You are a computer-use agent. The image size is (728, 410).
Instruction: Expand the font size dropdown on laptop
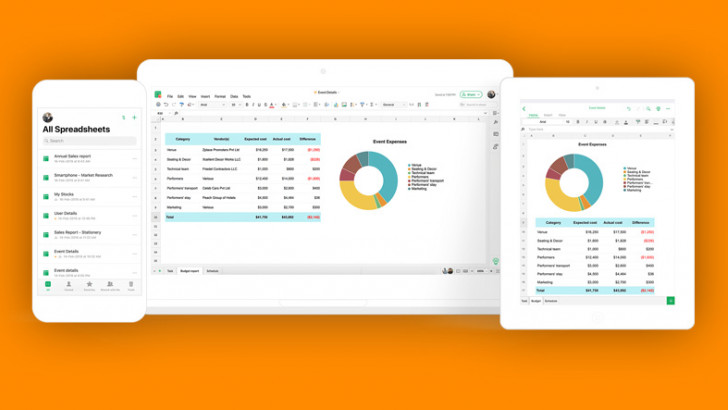(x=236, y=105)
